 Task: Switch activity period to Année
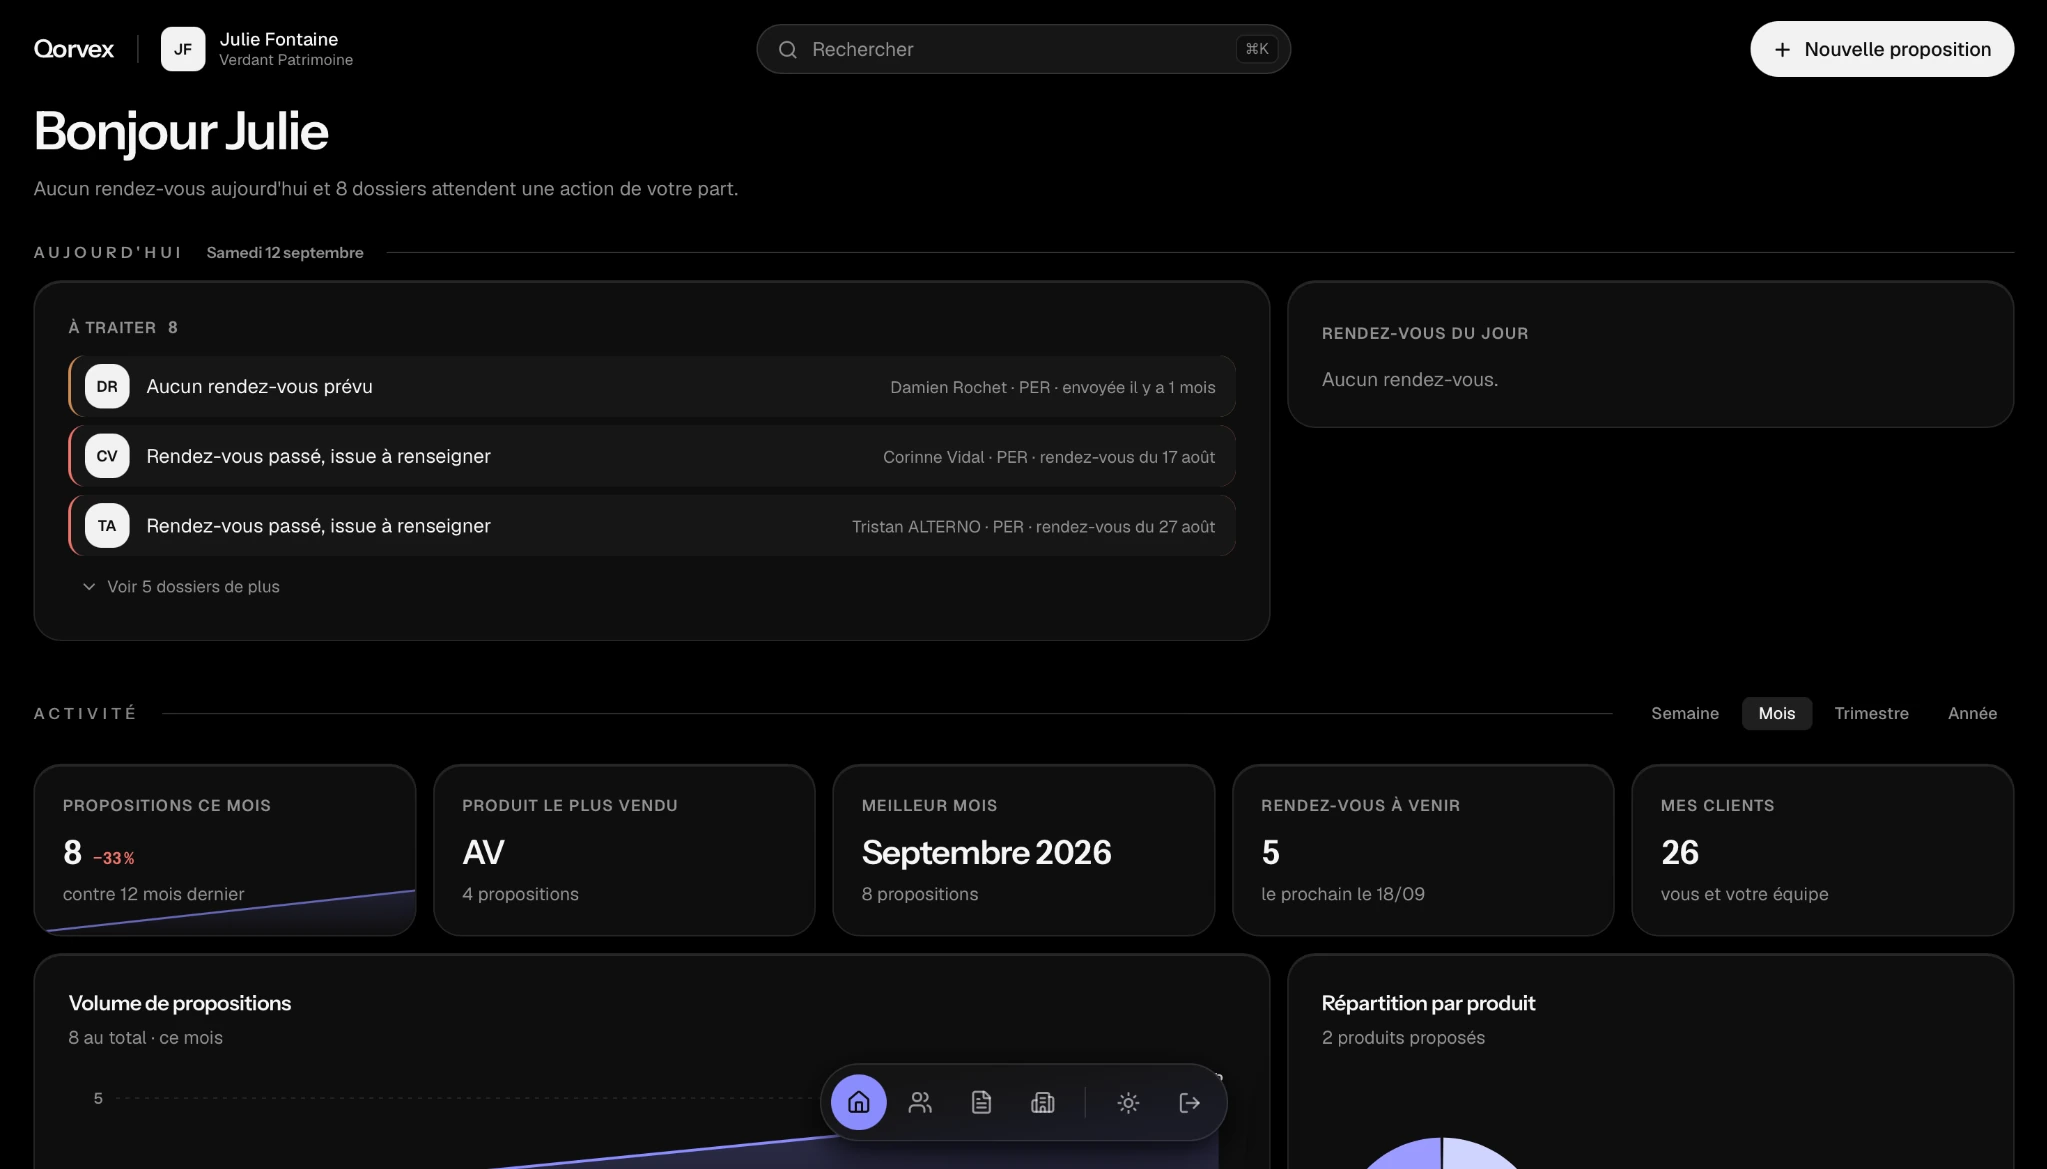tap(1972, 713)
